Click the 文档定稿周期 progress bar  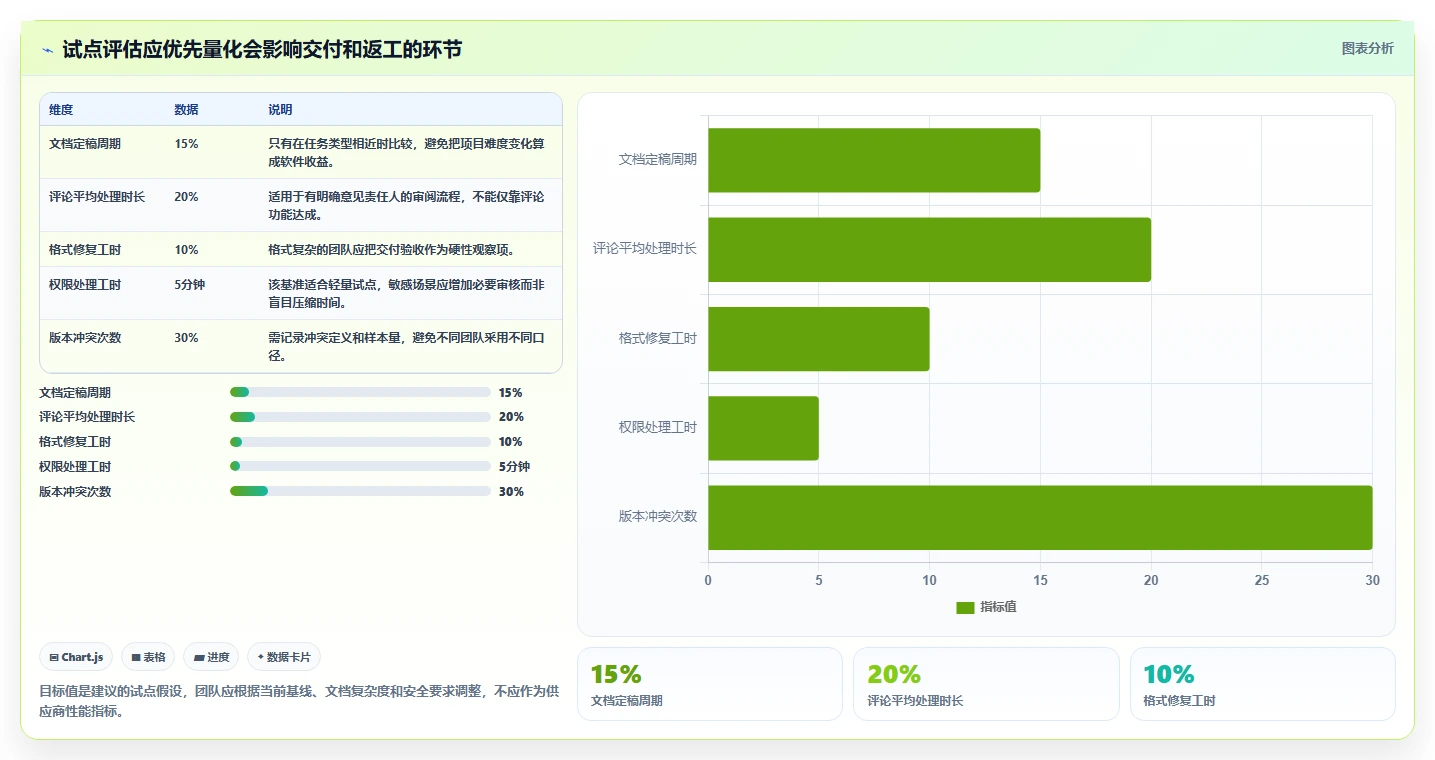[x=360, y=392]
